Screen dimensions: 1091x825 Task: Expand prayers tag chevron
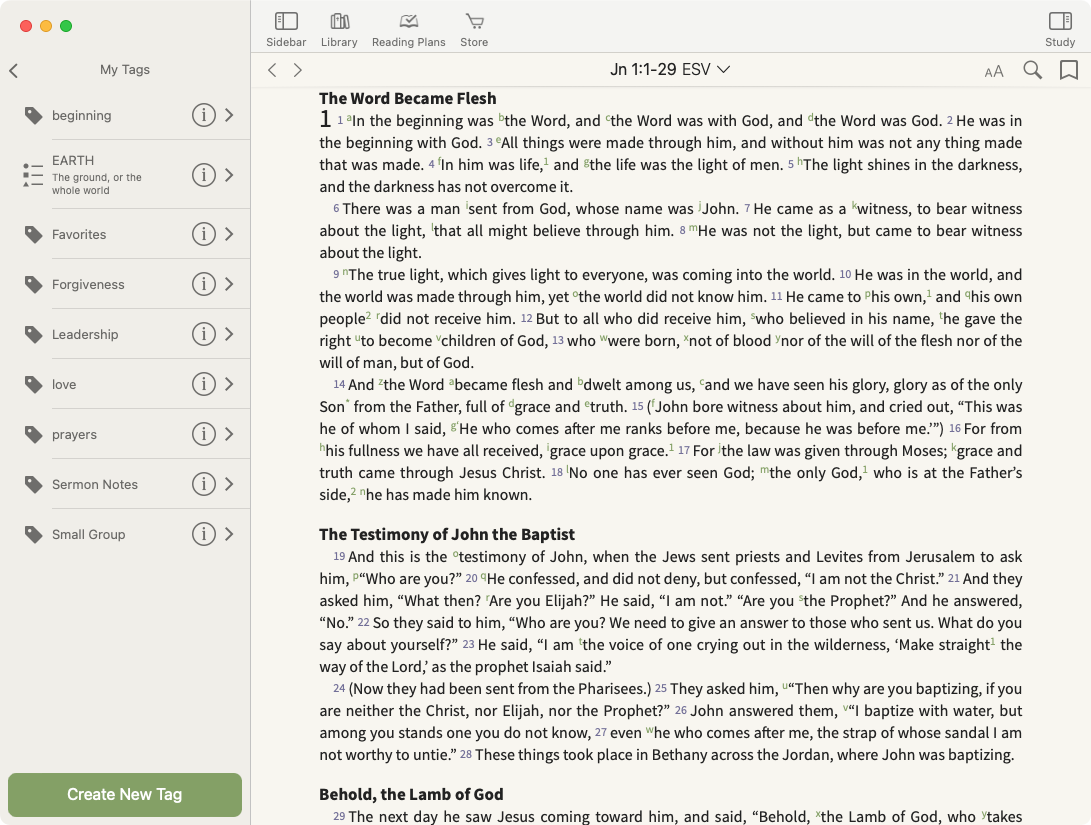pos(230,434)
